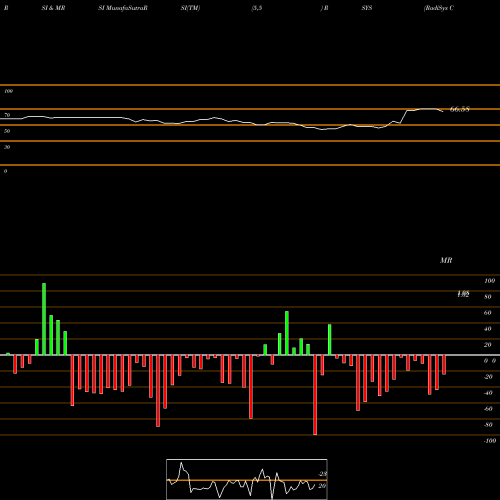Click the 'SI(TM)' header label
Screen dimensions: 500x500
190,8
